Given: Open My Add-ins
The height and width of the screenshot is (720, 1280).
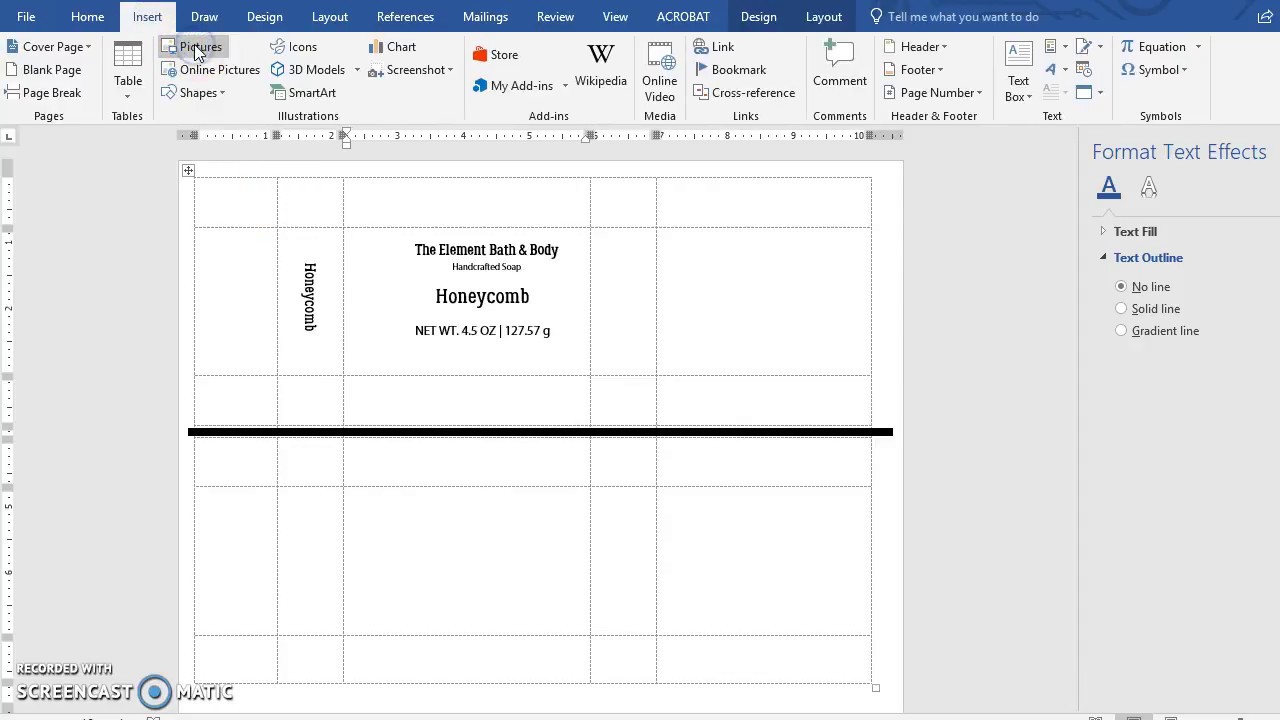Looking at the screenshot, I should [513, 86].
